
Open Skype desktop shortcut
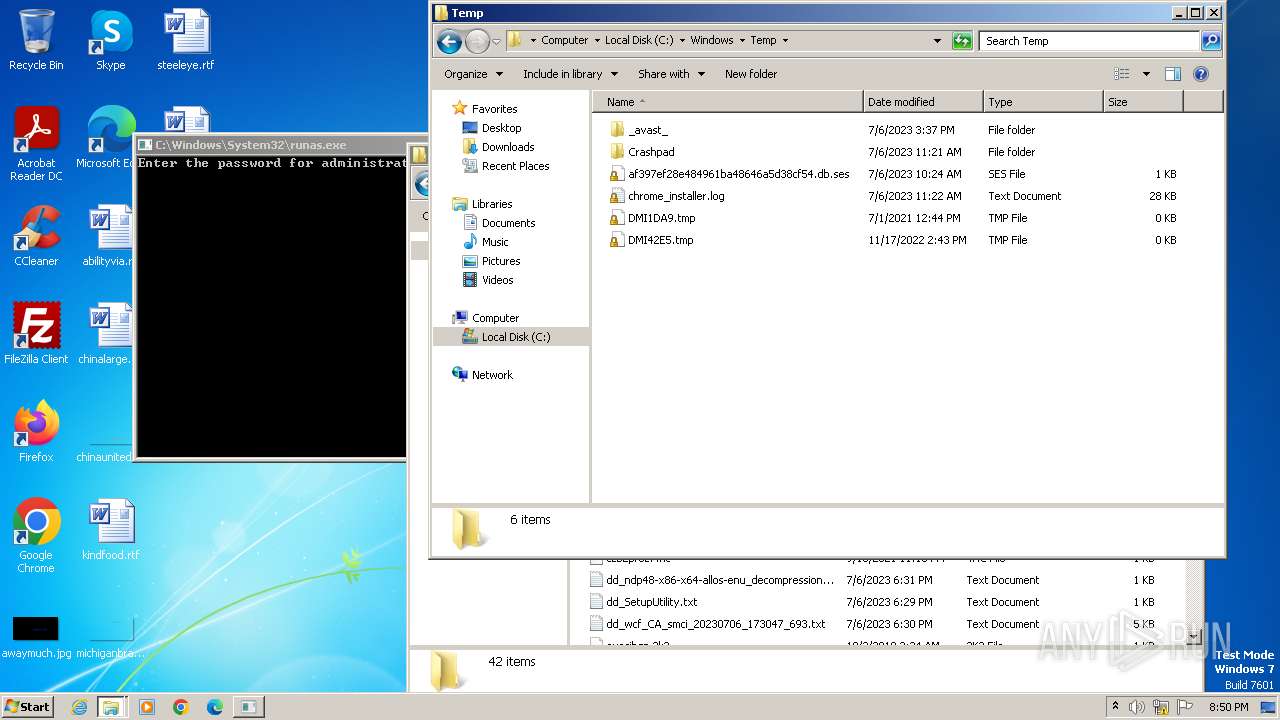(x=110, y=41)
